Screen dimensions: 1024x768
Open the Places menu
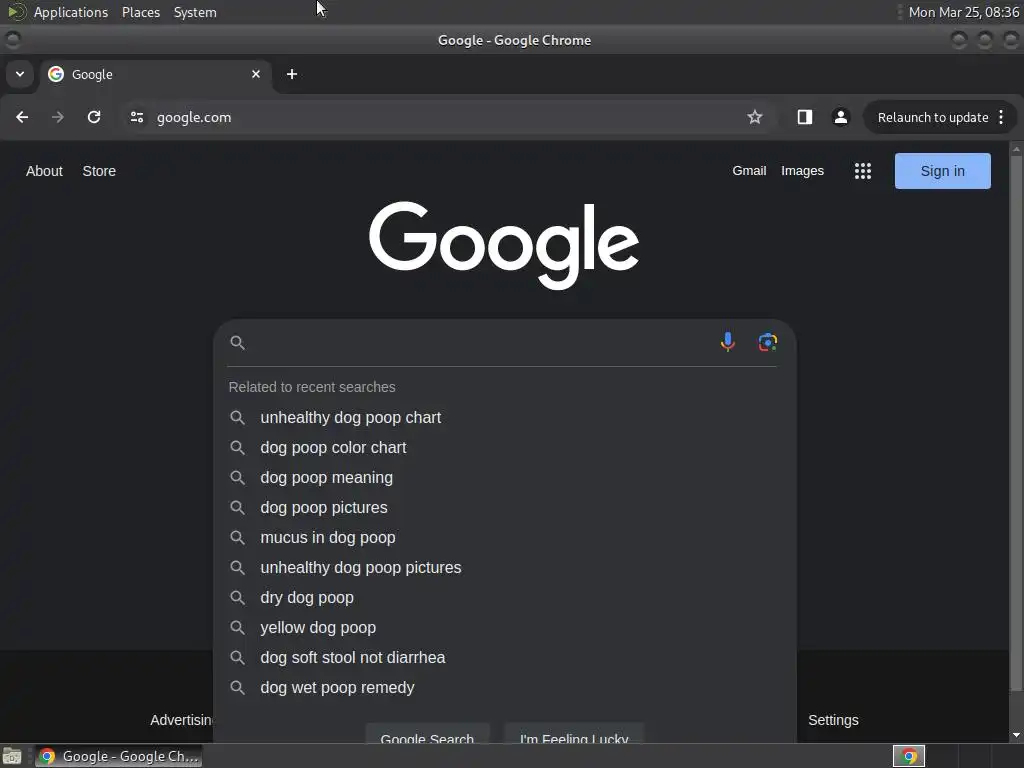point(140,12)
